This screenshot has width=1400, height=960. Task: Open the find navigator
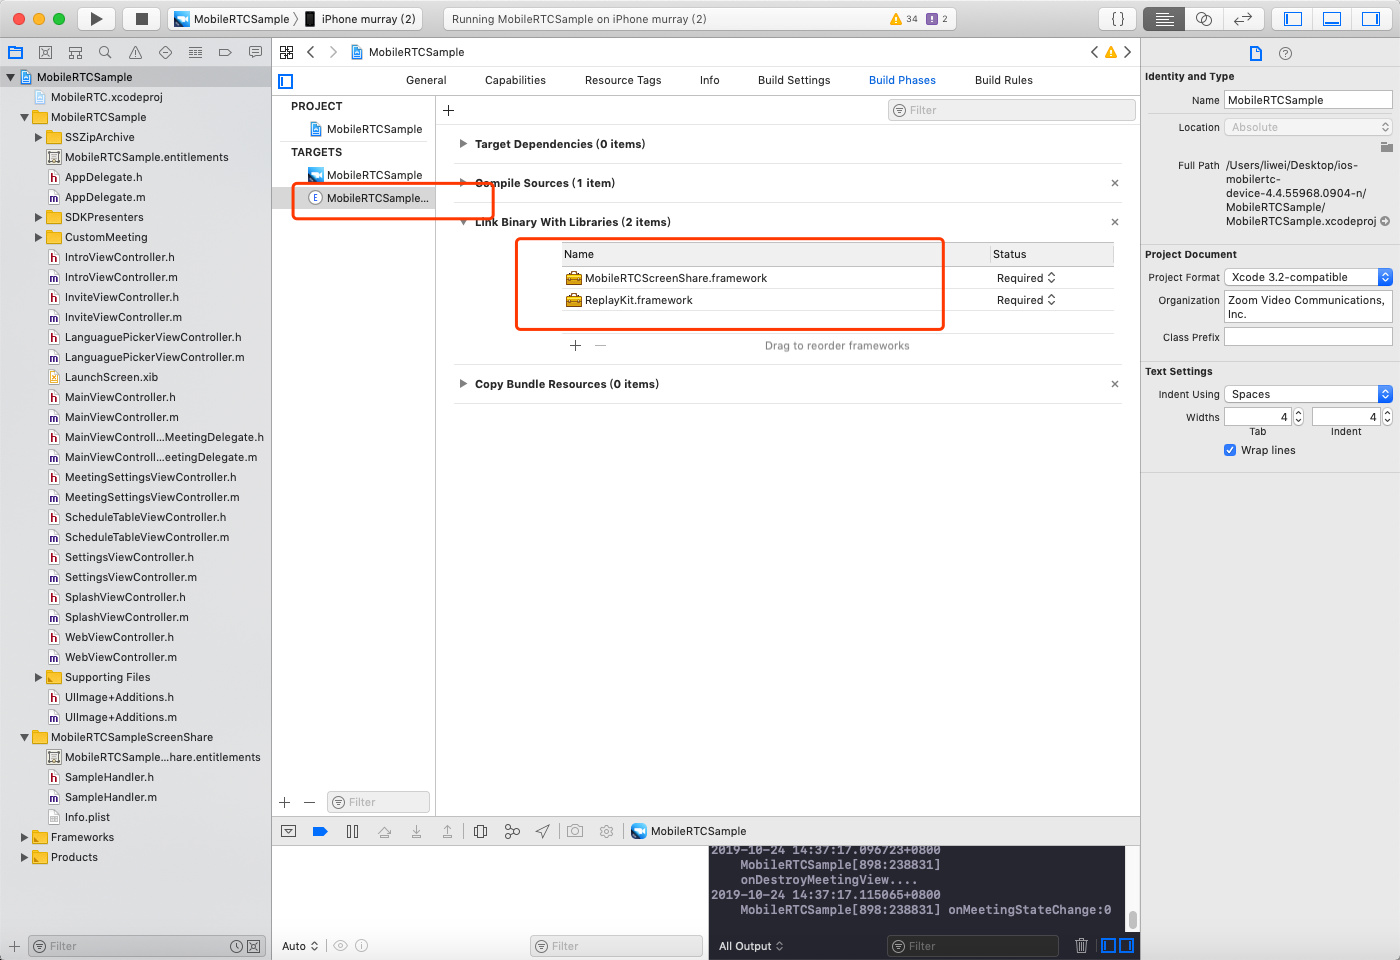(105, 52)
